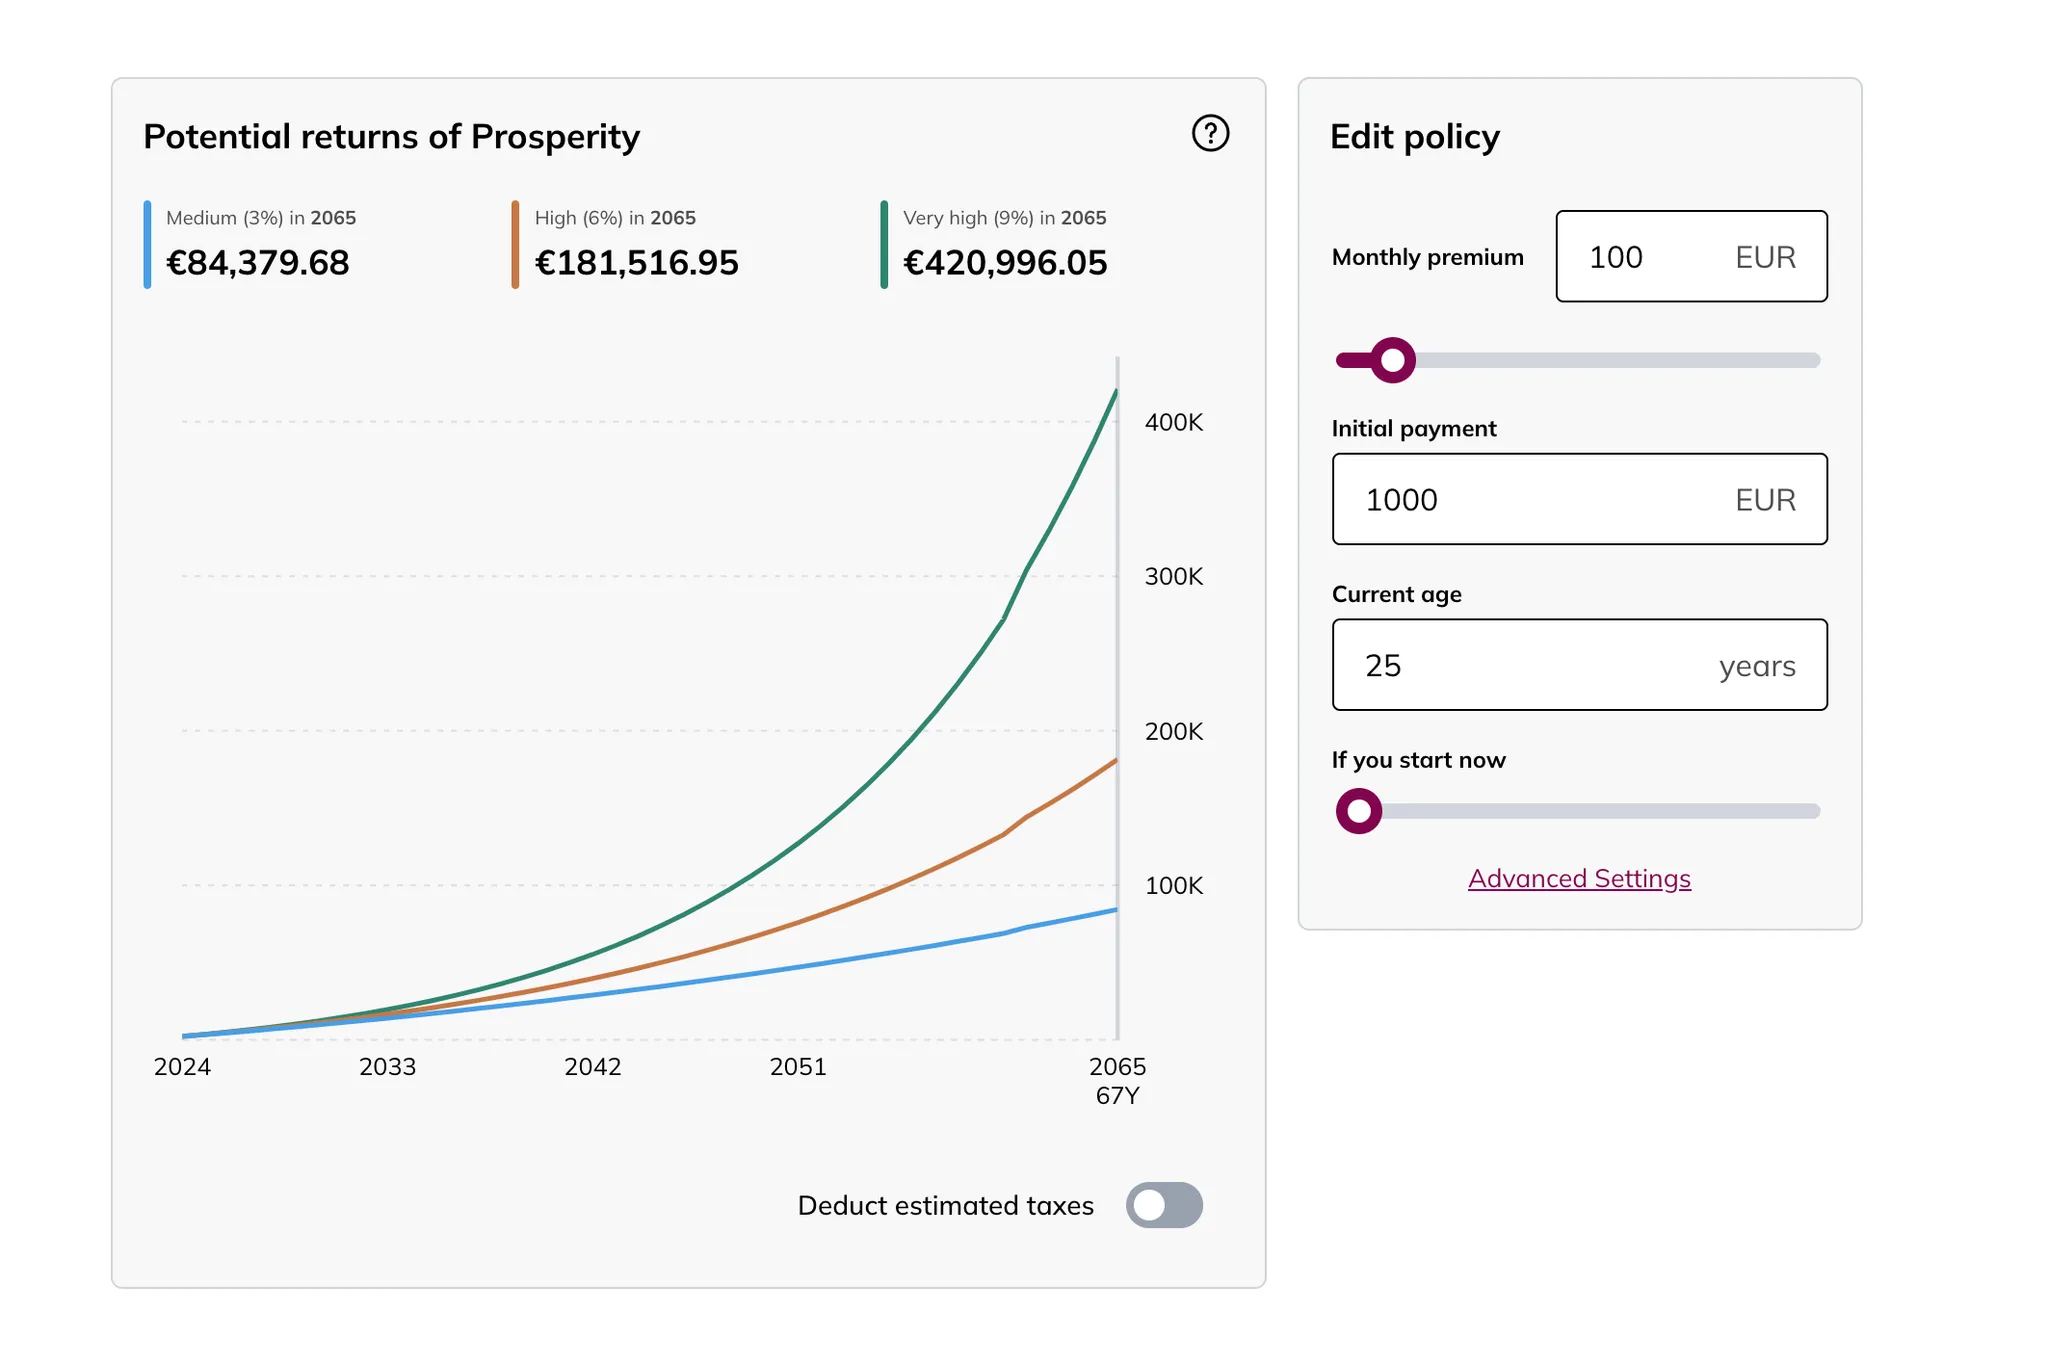Click the Monthly premium input field
The image size is (2048, 1364).
click(x=1691, y=256)
